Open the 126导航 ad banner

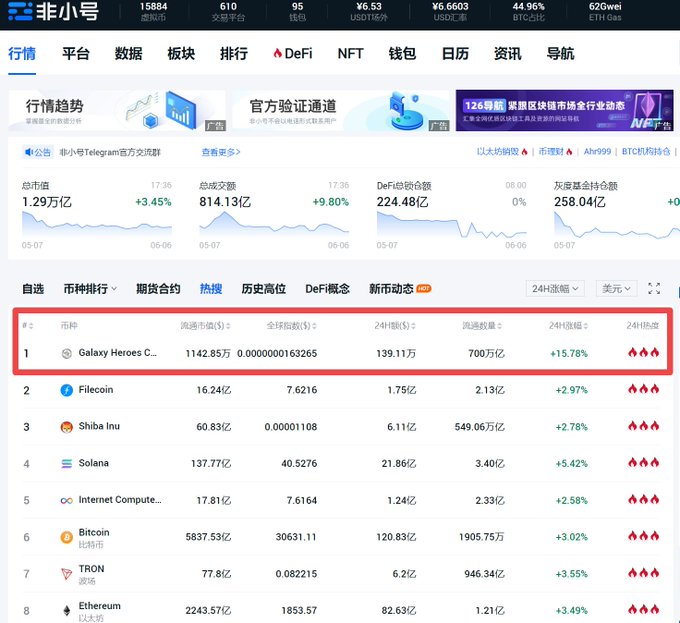point(564,111)
